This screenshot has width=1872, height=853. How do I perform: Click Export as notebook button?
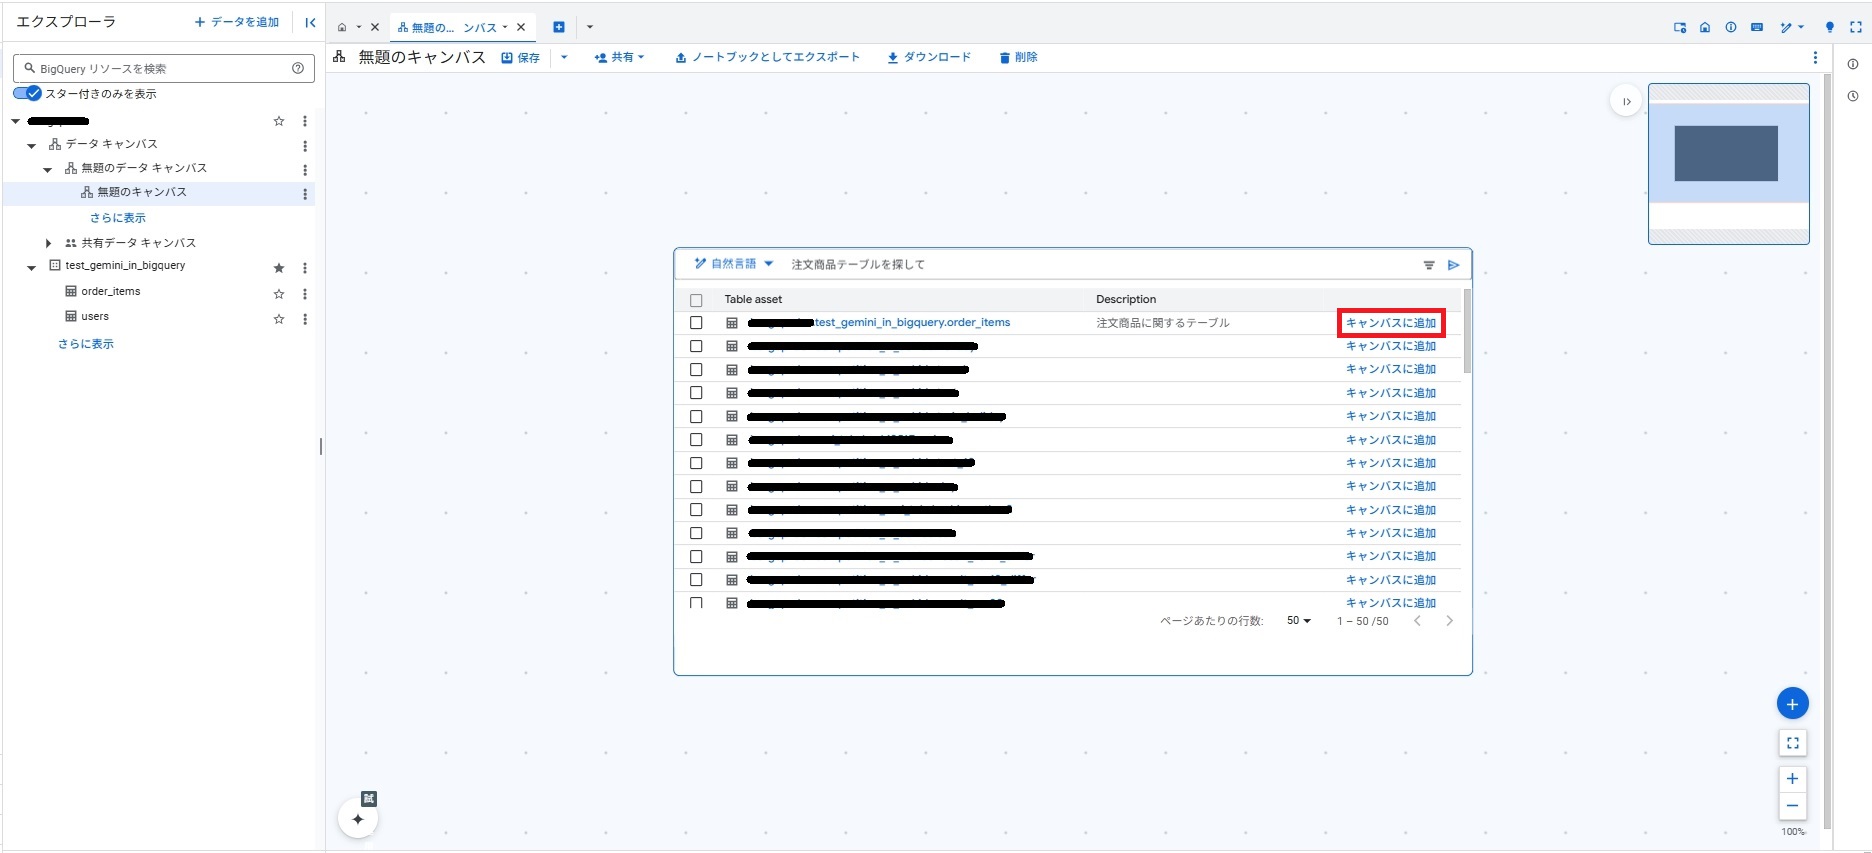[767, 58]
